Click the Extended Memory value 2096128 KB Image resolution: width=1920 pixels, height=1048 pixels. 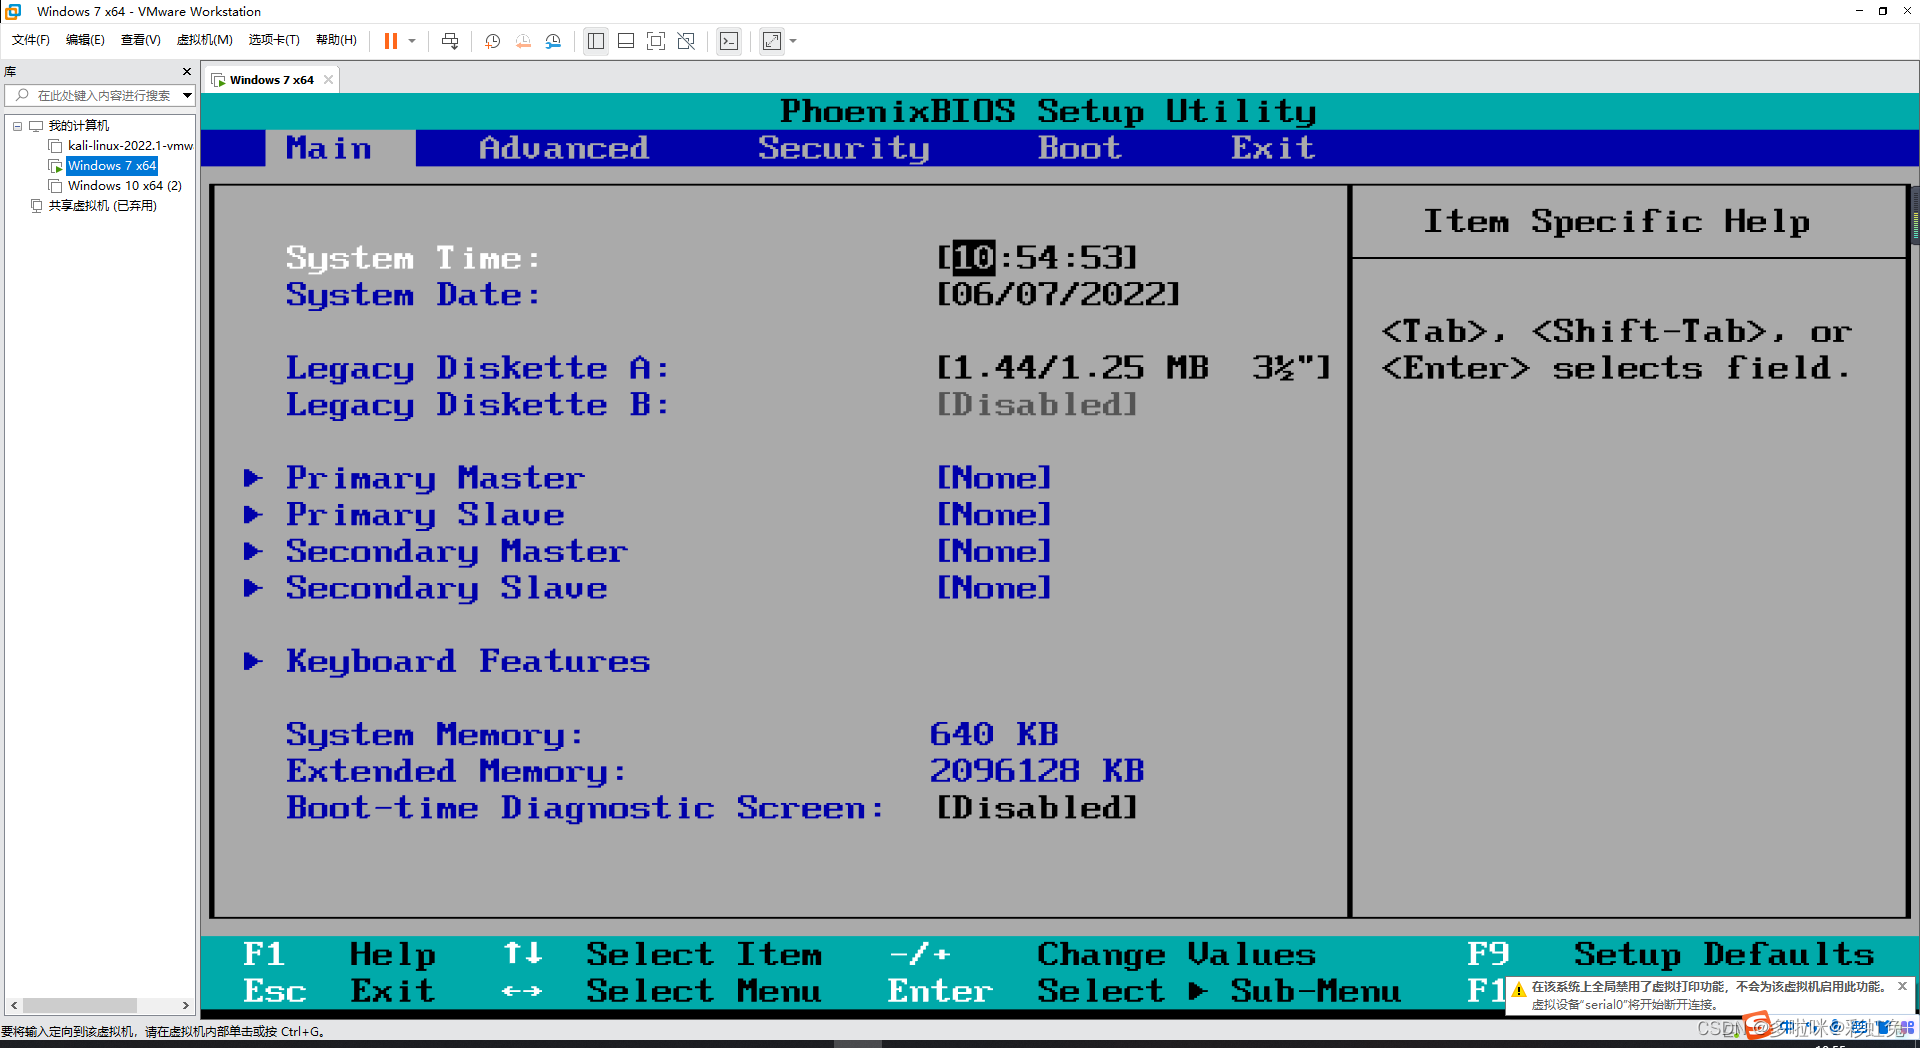pyautogui.click(x=1037, y=771)
